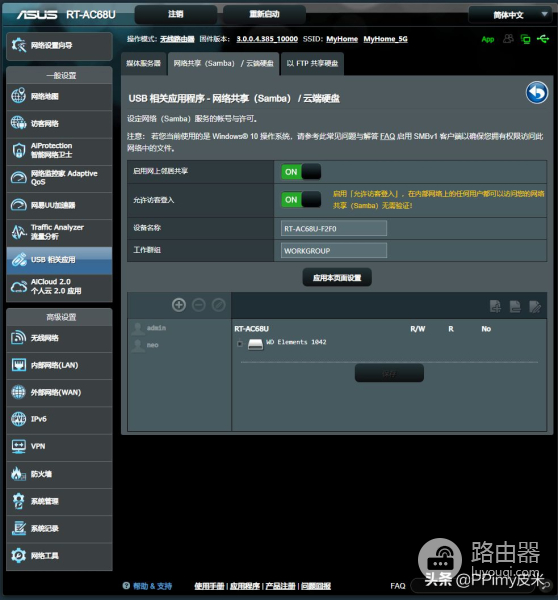This screenshot has width=558, height=600.
Task: Open the FAQ link in the note
Action: (388, 137)
